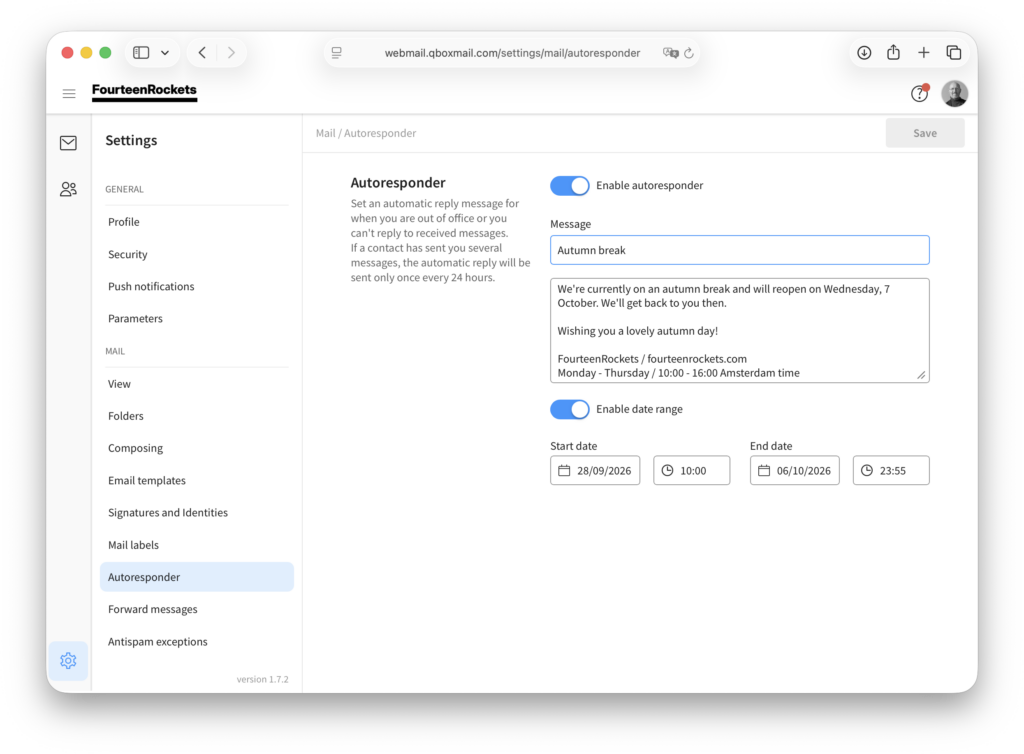Reload the page with the refresh icon
Image resolution: width=1024 pixels, height=754 pixels.
tap(689, 52)
